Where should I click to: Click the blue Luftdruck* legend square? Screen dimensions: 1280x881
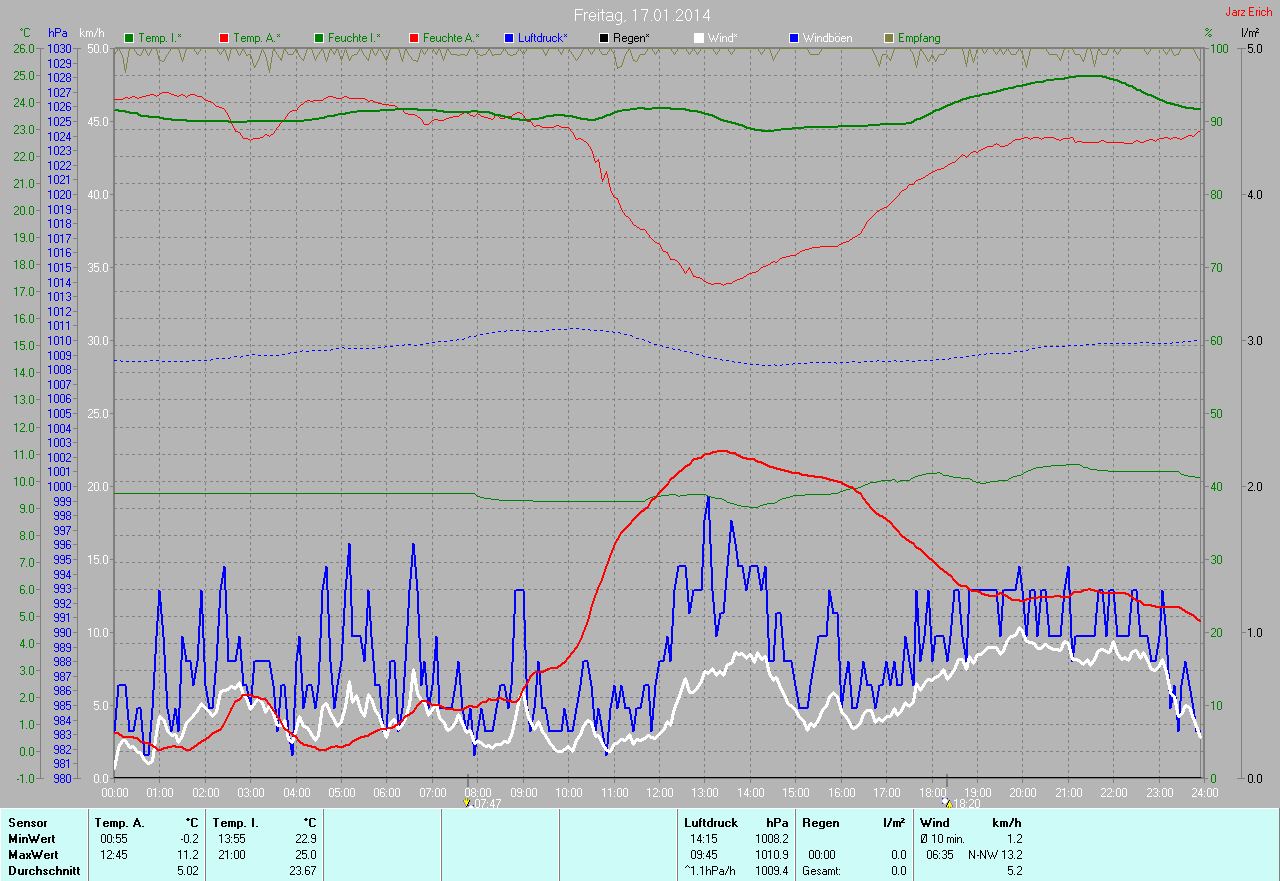coord(509,38)
